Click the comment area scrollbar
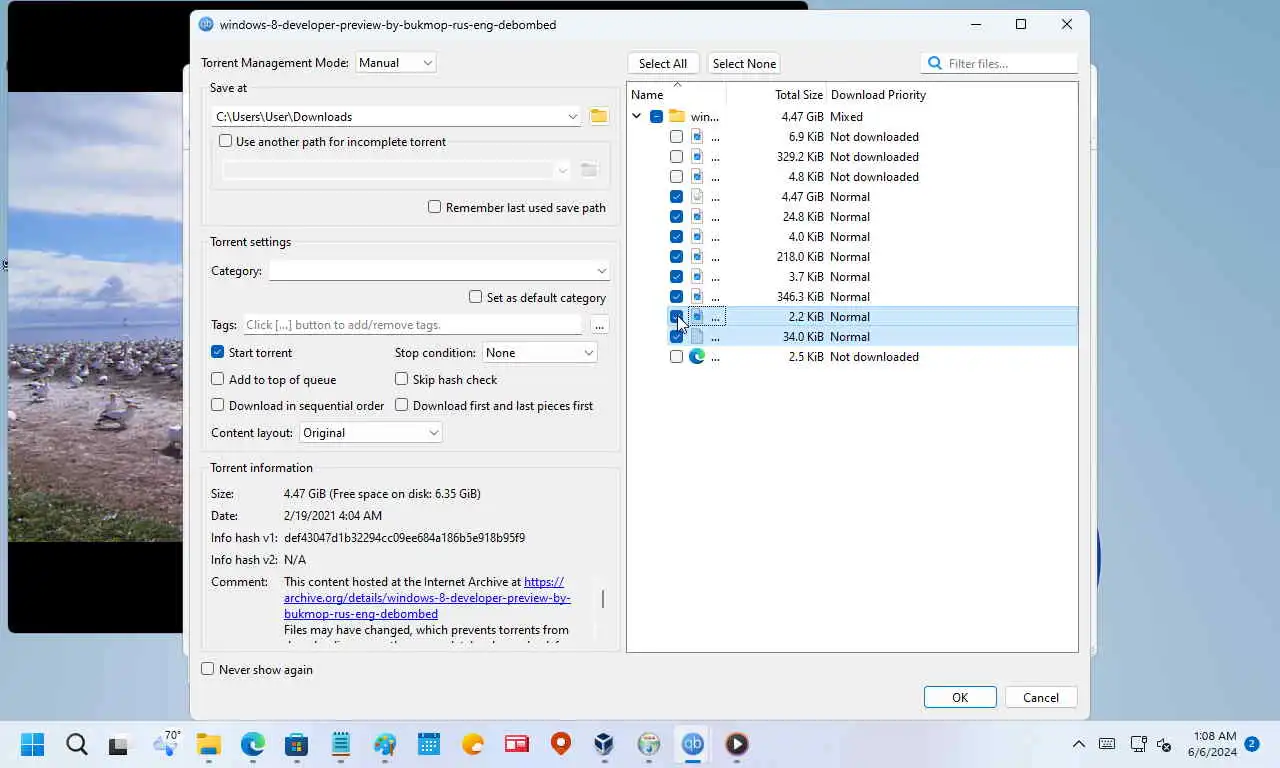This screenshot has width=1280, height=768. pyautogui.click(x=603, y=599)
